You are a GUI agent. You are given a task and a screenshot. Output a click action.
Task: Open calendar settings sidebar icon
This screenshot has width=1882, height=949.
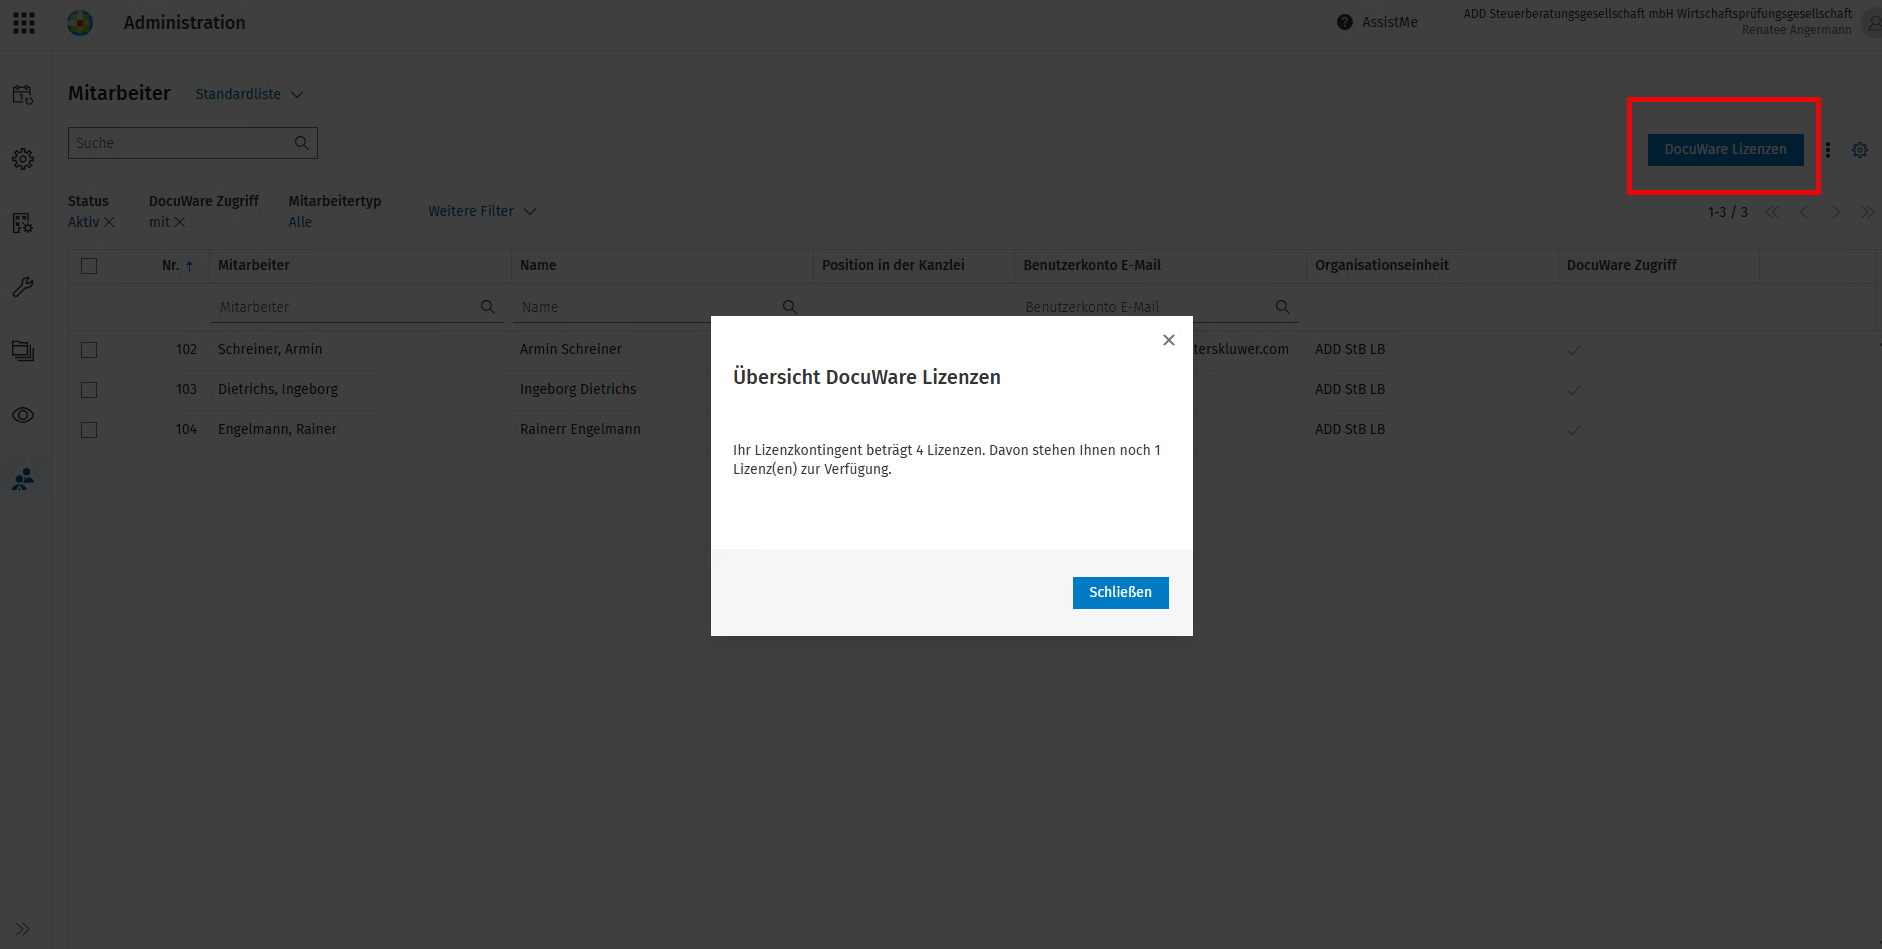pyautogui.click(x=23, y=95)
